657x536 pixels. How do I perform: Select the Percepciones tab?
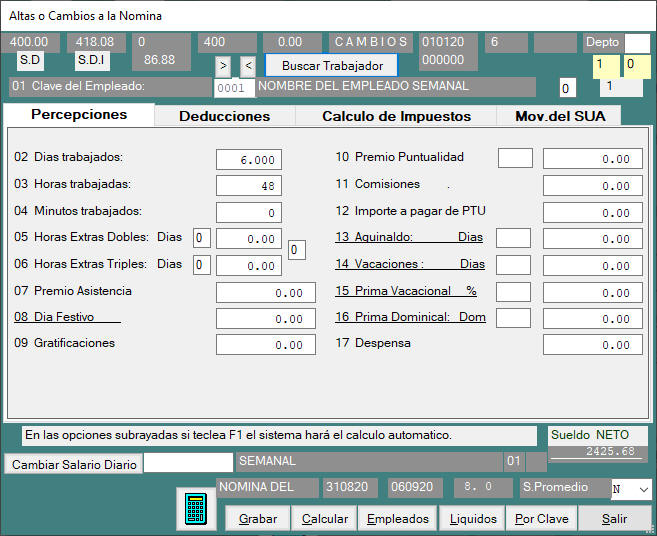tap(79, 115)
